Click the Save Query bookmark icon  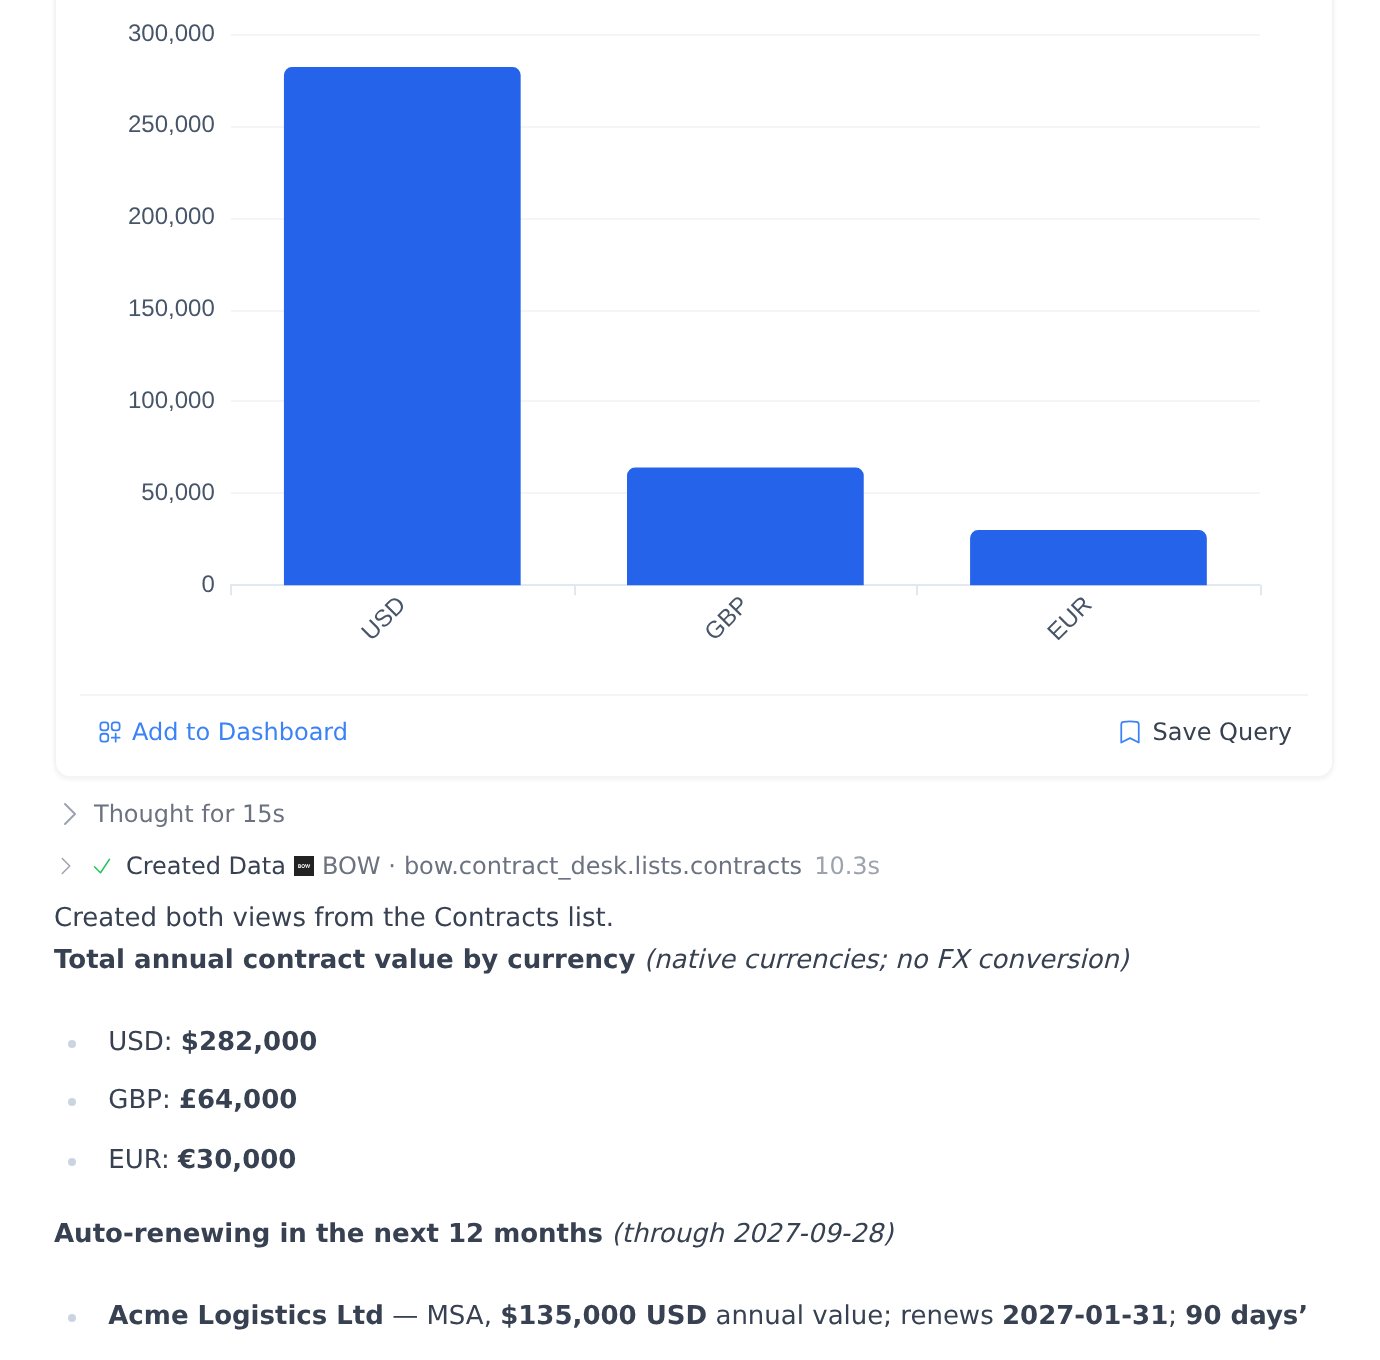tap(1130, 732)
